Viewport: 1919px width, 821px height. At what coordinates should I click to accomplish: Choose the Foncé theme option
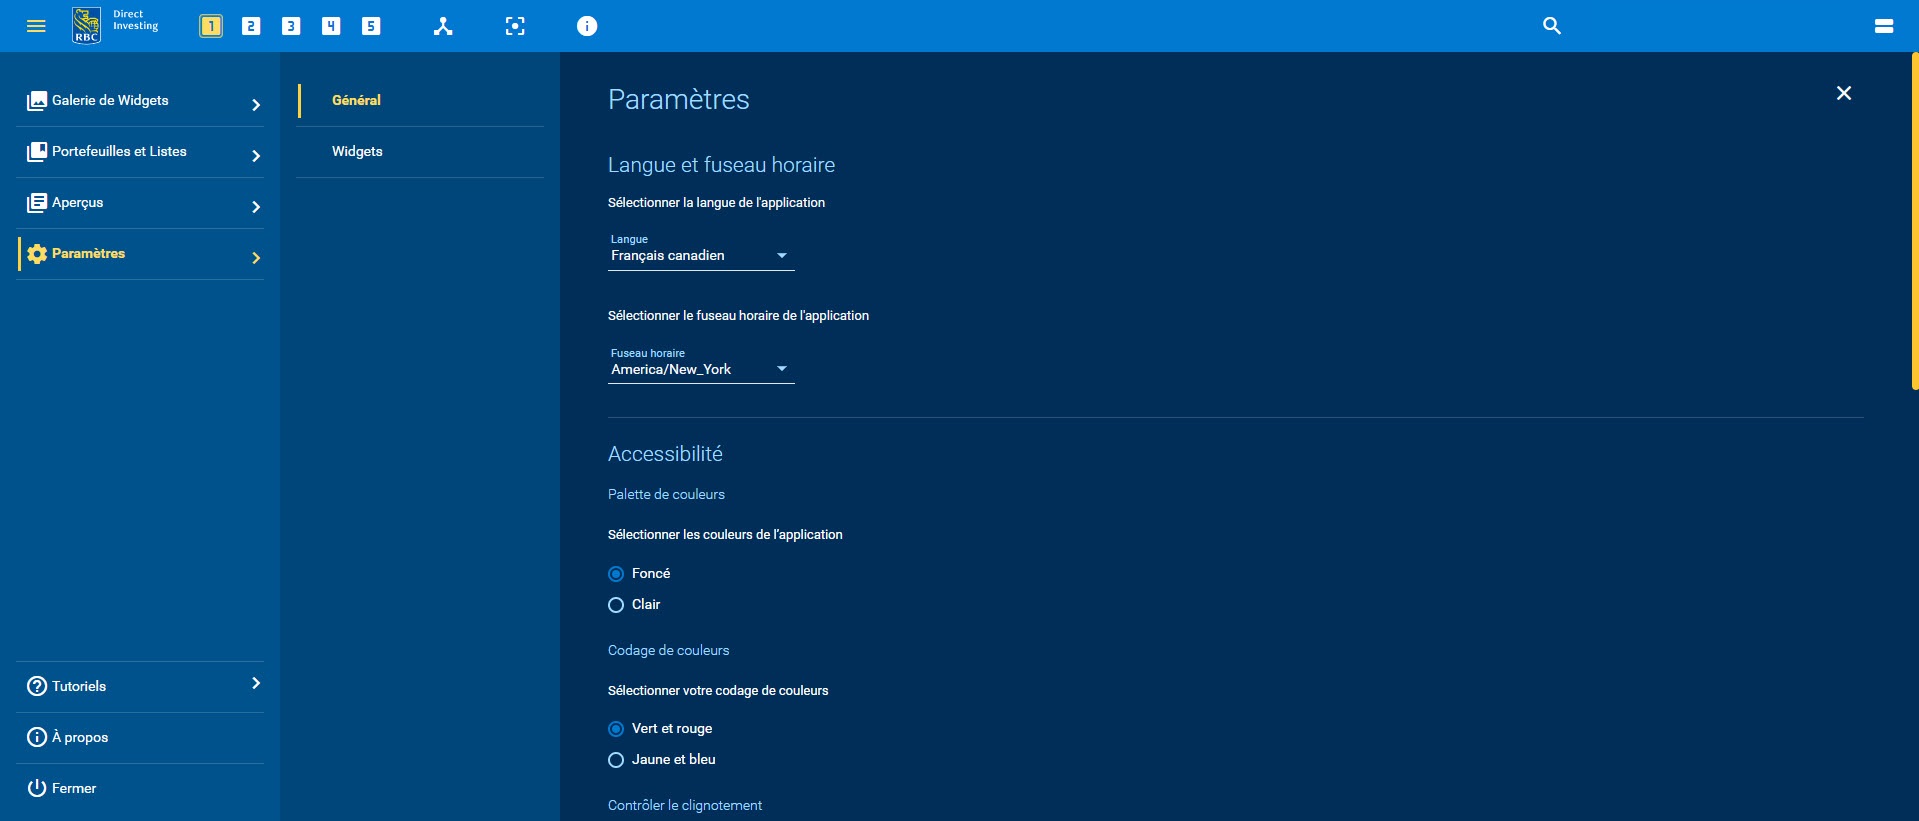pos(616,574)
